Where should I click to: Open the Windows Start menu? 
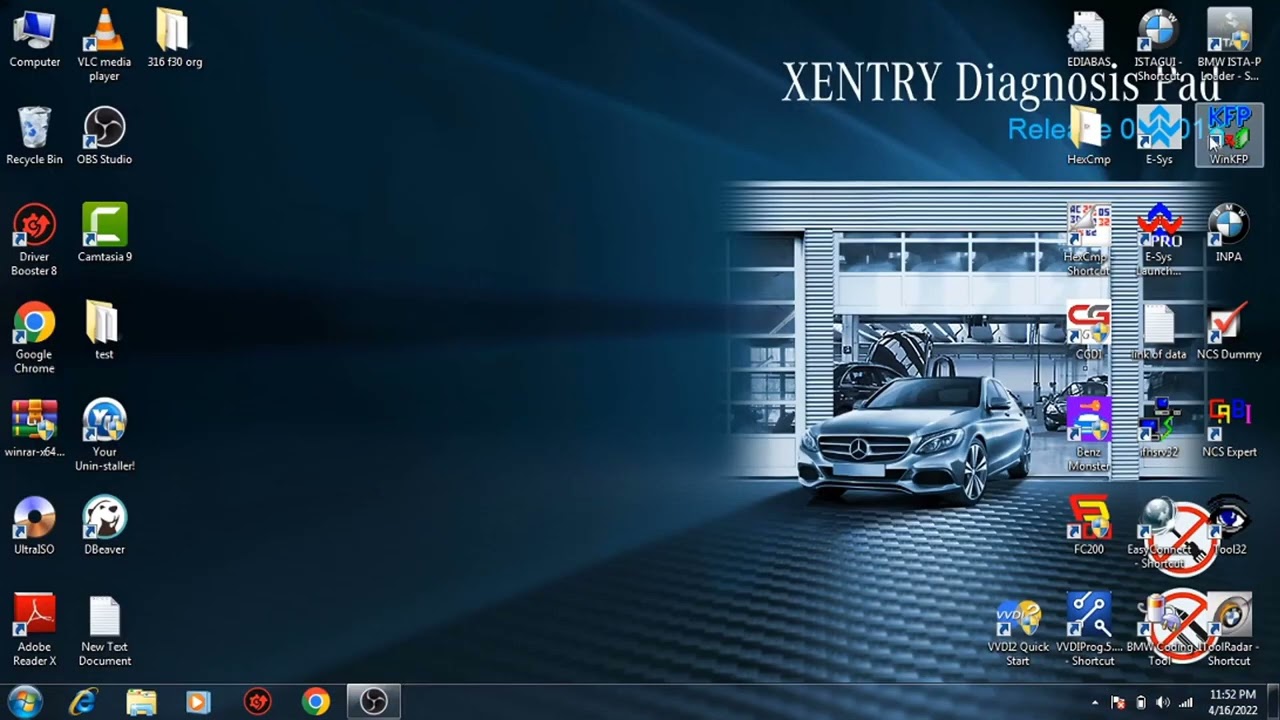tap(25, 702)
